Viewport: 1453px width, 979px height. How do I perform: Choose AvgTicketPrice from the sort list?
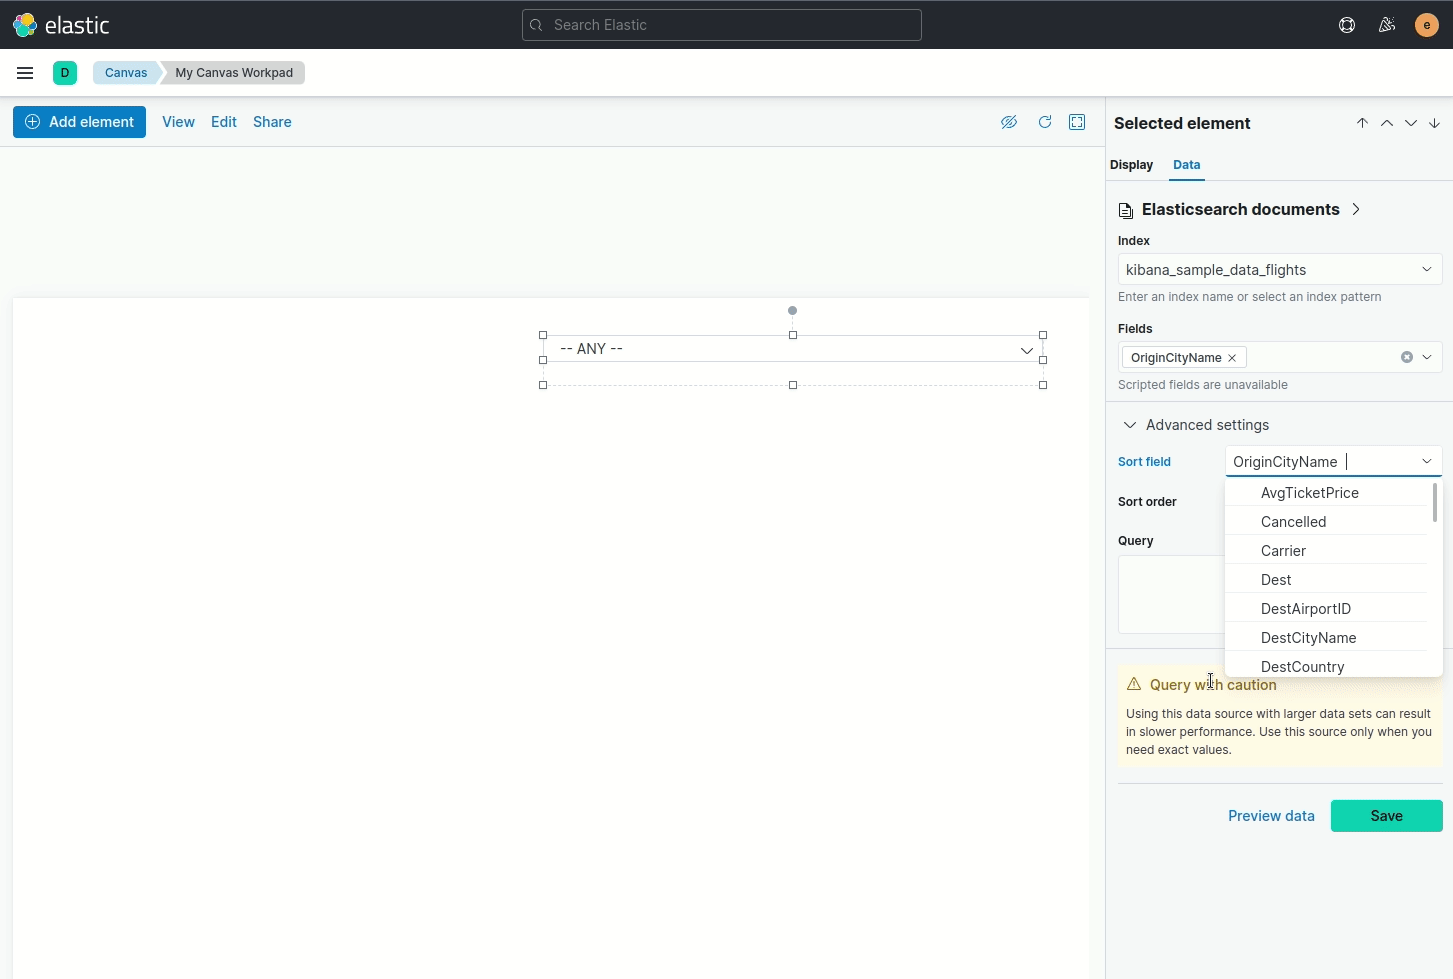[x=1327, y=493]
